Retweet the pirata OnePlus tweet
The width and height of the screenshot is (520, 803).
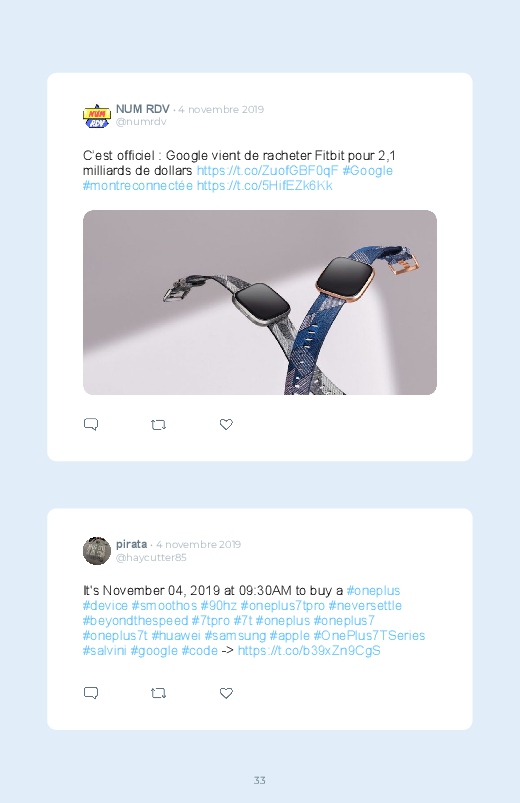[x=158, y=693]
